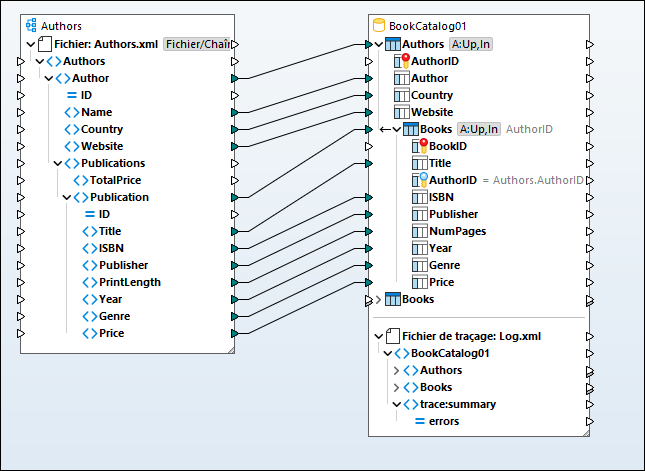Collapse the Publications node
645x471 pixels.
pos(57,163)
